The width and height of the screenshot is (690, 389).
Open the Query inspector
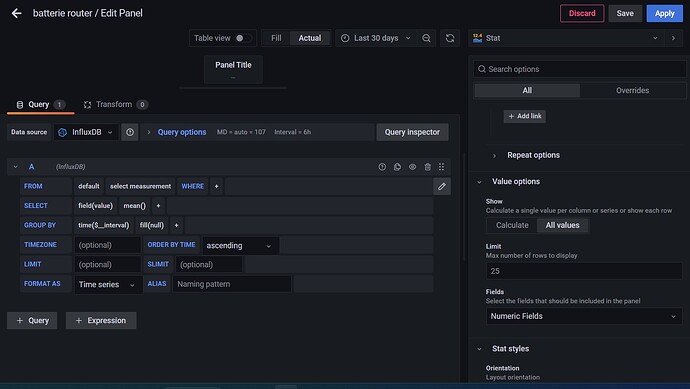tap(412, 132)
